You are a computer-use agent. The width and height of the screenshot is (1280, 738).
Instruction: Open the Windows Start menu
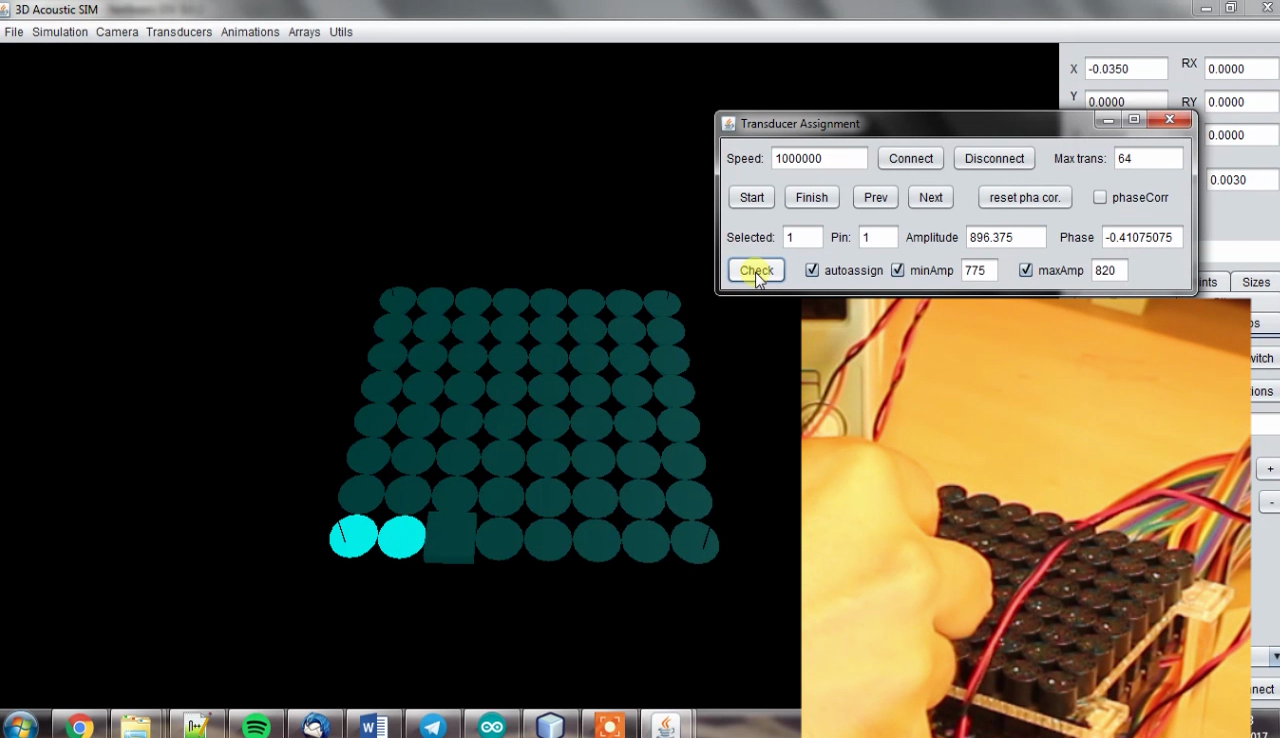(22, 724)
